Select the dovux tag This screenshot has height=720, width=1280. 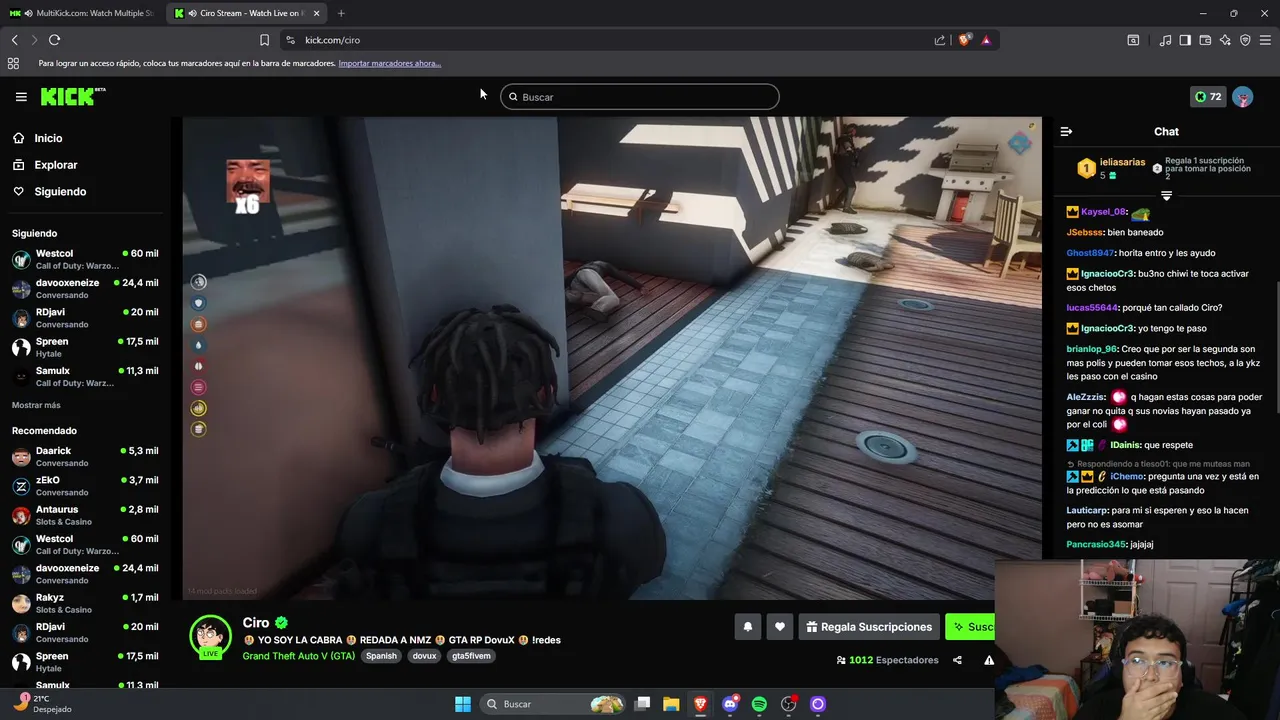click(425, 656)
